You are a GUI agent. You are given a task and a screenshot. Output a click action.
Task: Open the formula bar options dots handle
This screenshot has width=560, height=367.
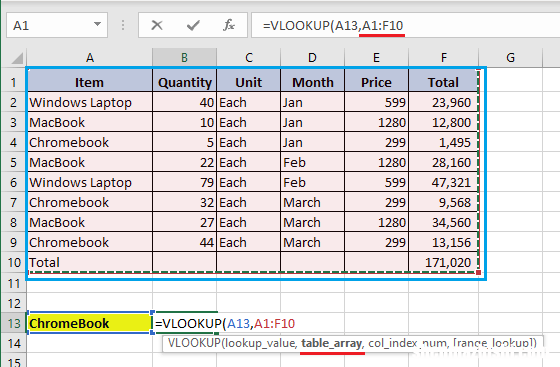pos(123,25)
